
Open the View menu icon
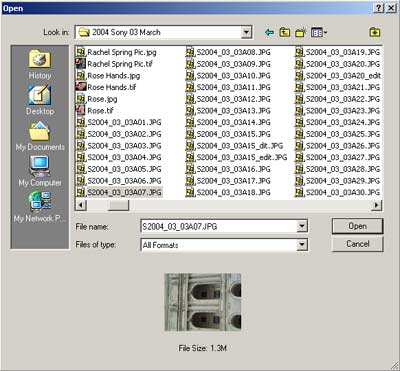[x=319, y=32]
